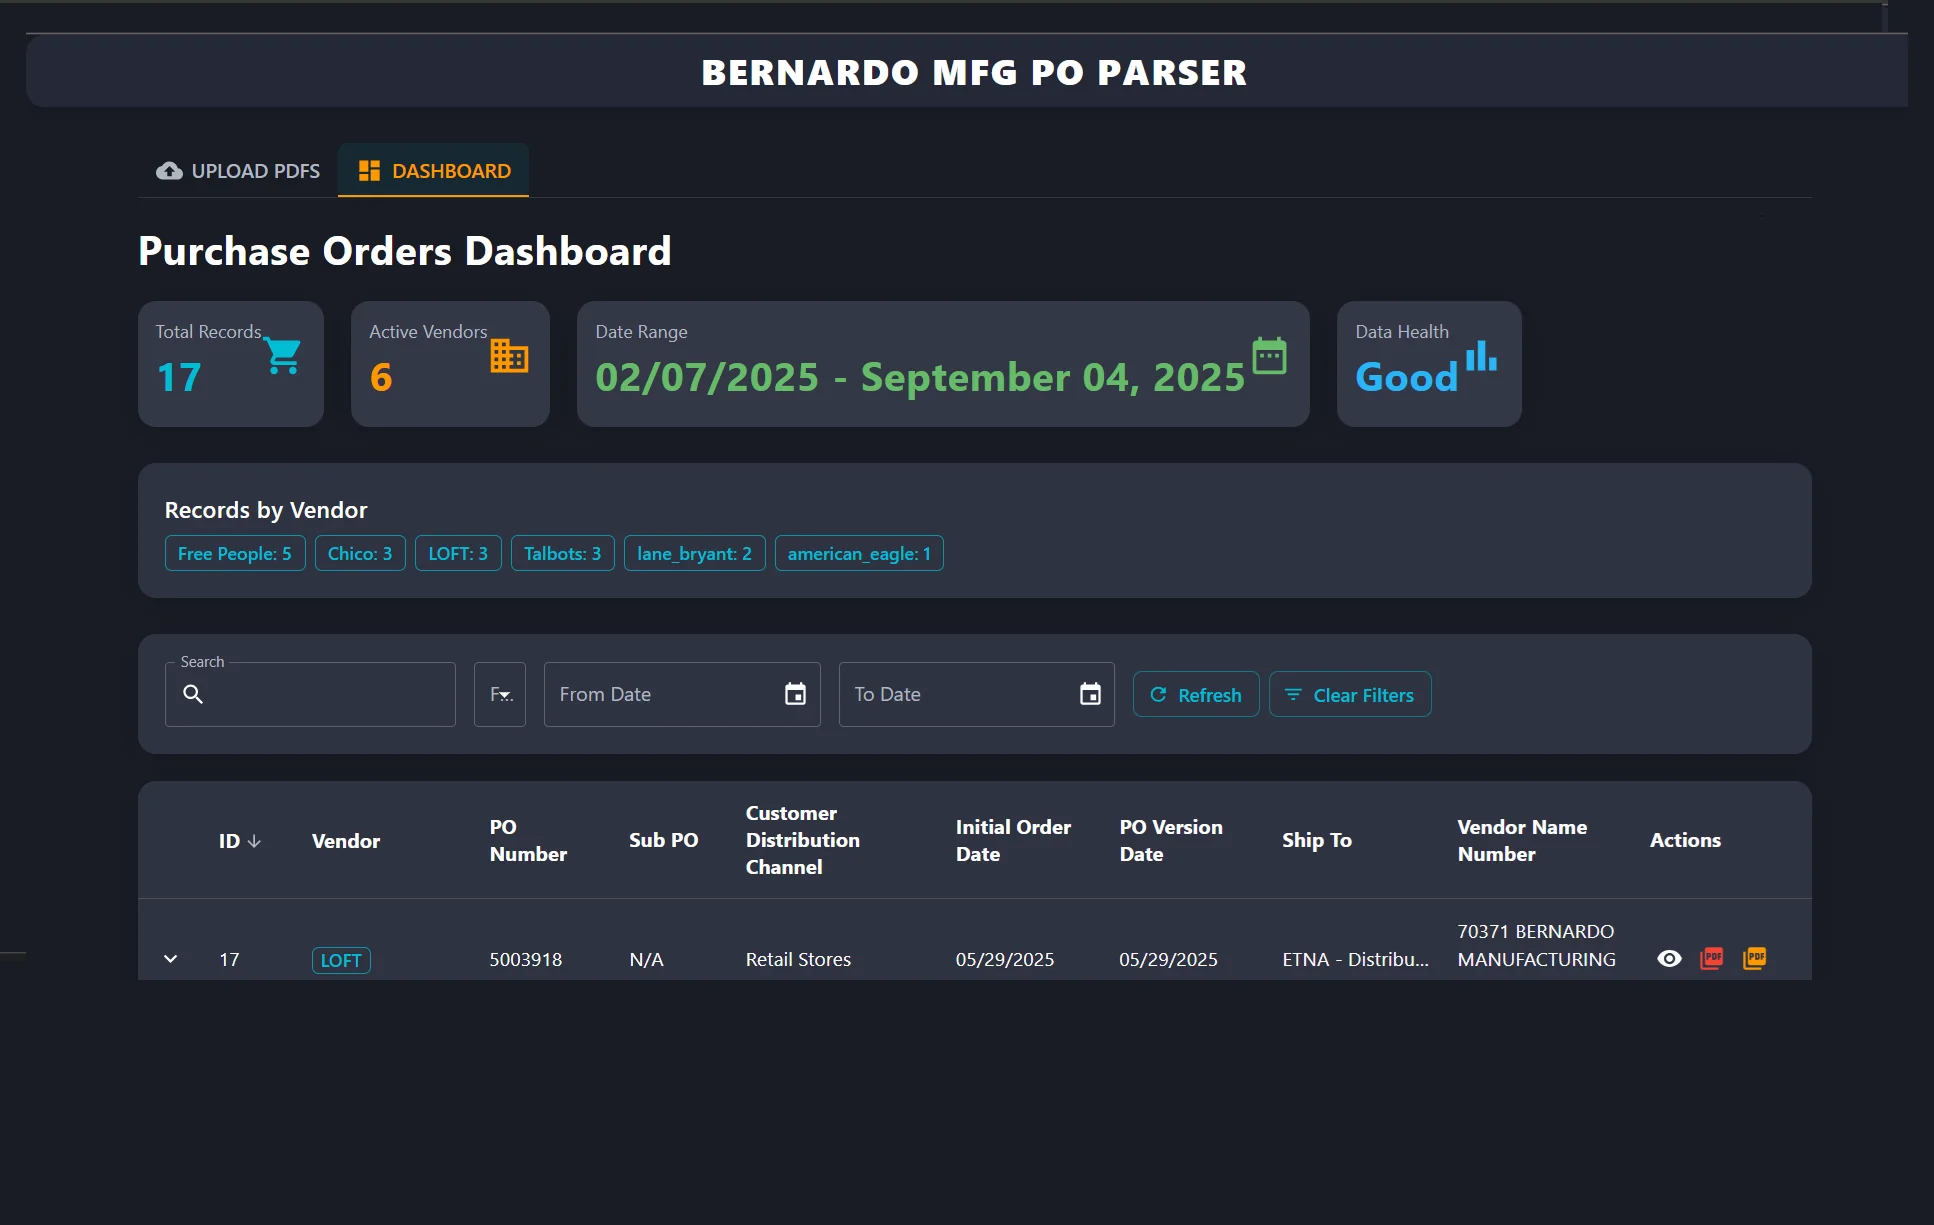Open the Dashboard tab
Screen dimensions: 1934x1225
click(x=433, y=171)
